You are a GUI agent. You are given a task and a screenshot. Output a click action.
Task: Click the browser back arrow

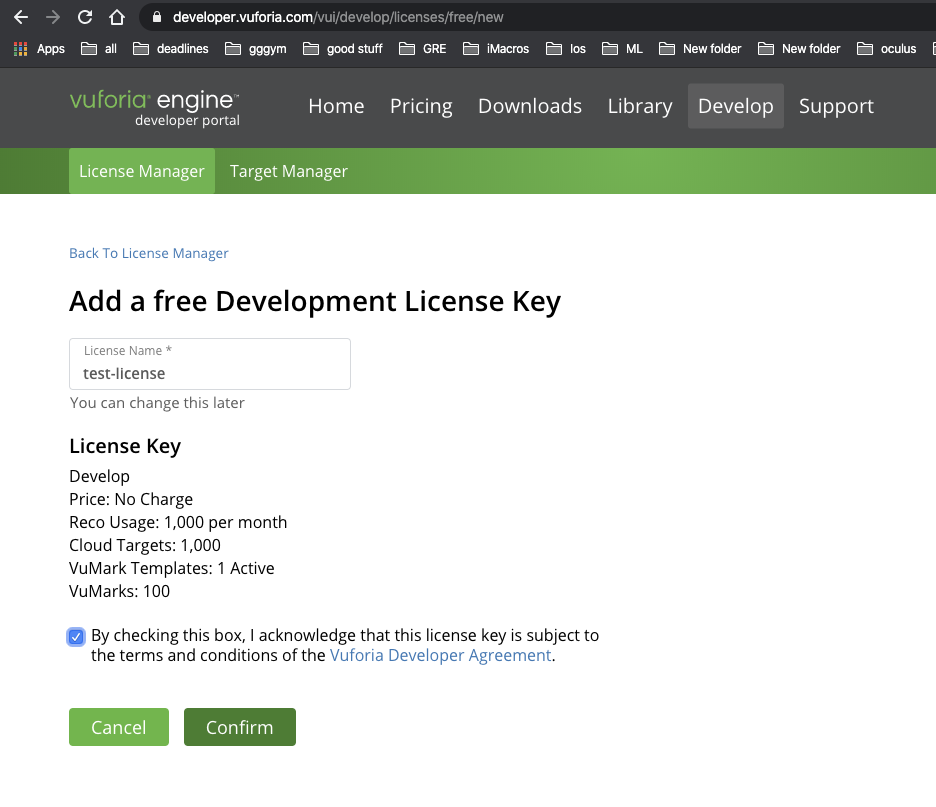tap(21, 17)
